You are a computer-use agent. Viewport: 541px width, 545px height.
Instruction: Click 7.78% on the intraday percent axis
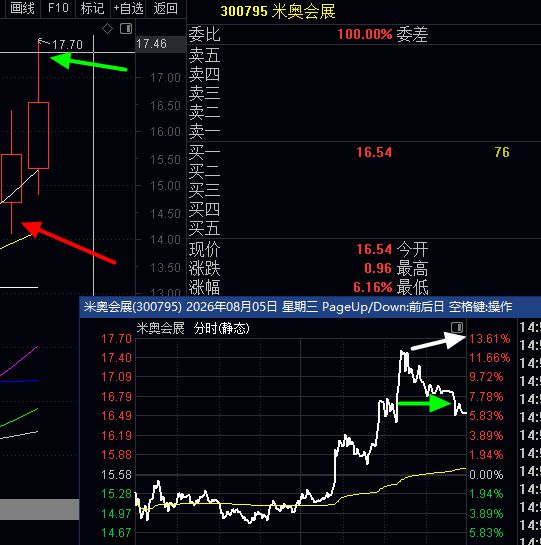pyautogui.click(x=486, y=397)
